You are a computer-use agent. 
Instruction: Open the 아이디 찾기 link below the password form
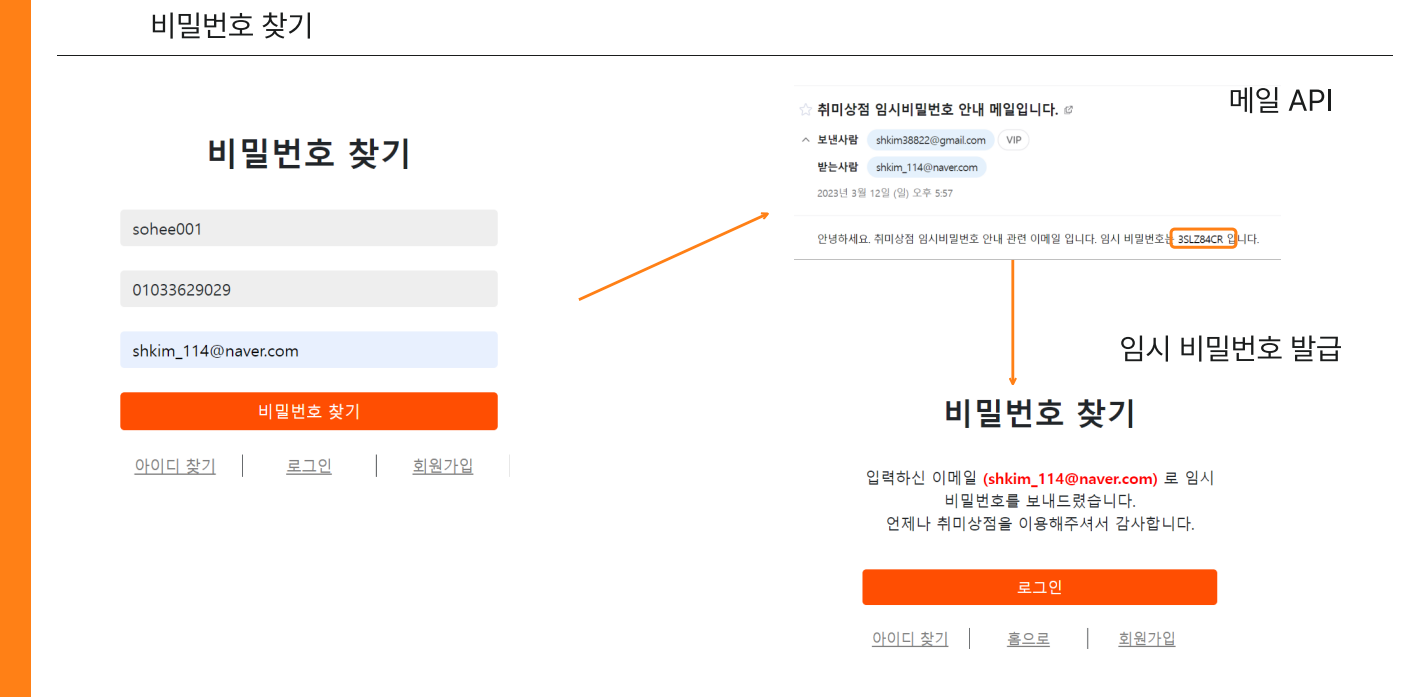click(174, 465)
